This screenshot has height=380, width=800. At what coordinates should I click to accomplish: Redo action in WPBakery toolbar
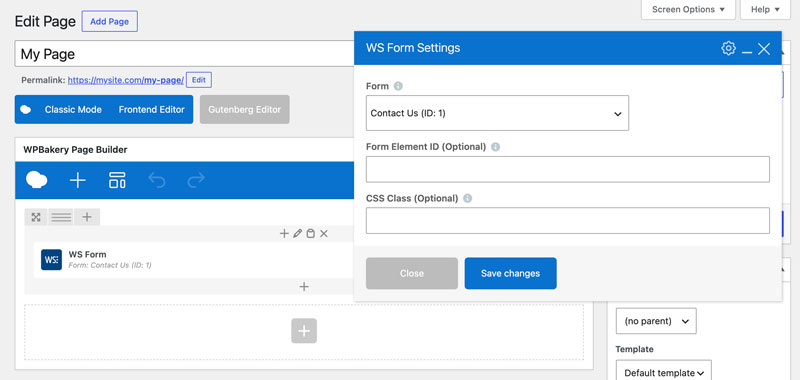(196, 180)
